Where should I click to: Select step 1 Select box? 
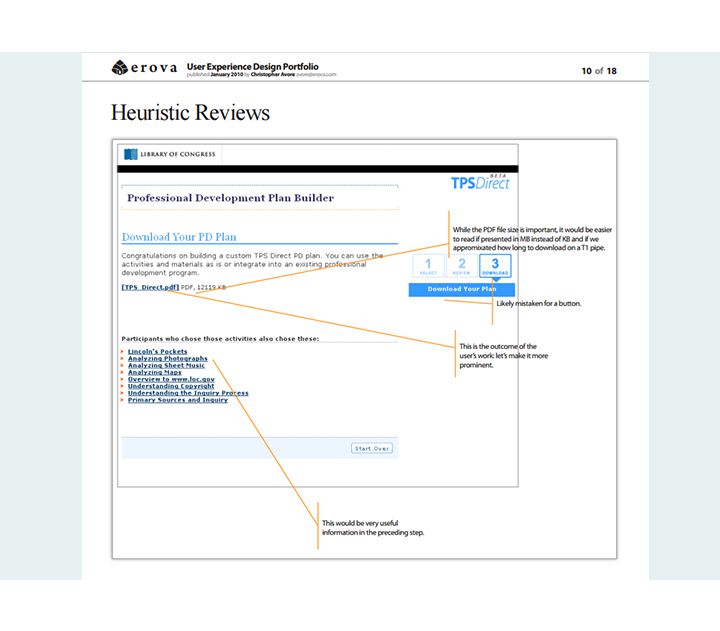point(428,266)
